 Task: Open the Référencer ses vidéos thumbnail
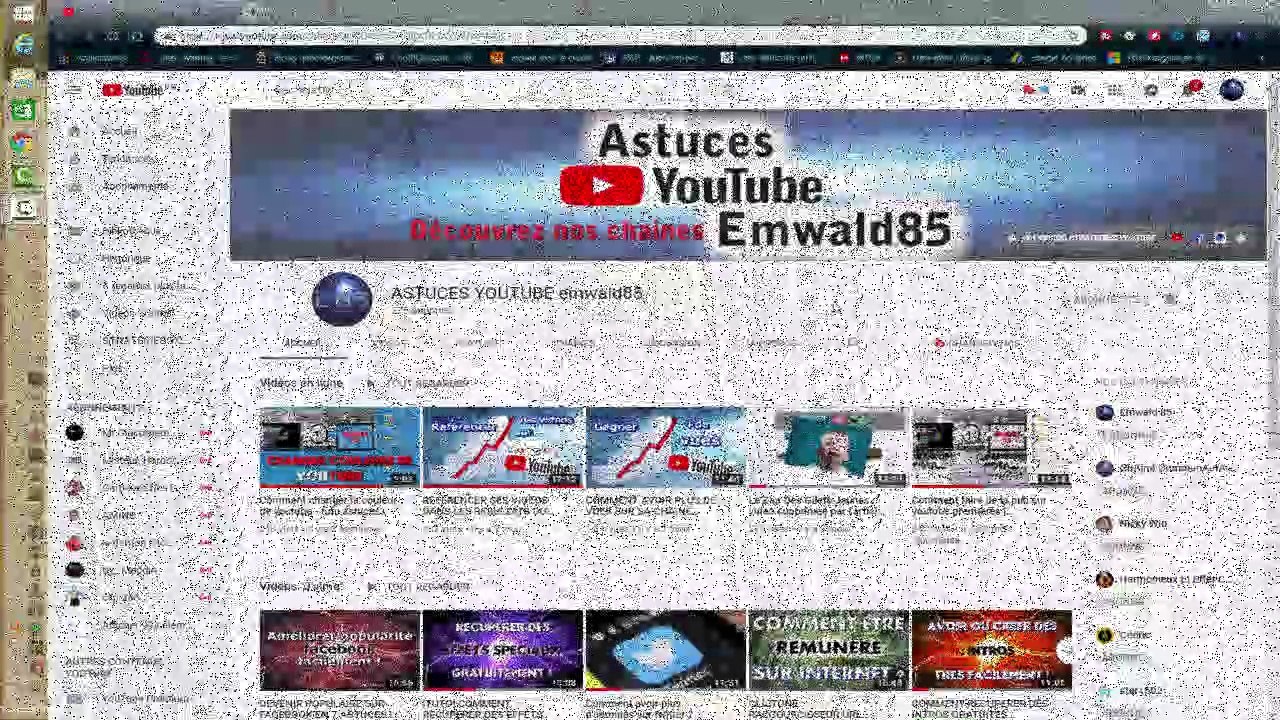502,446
